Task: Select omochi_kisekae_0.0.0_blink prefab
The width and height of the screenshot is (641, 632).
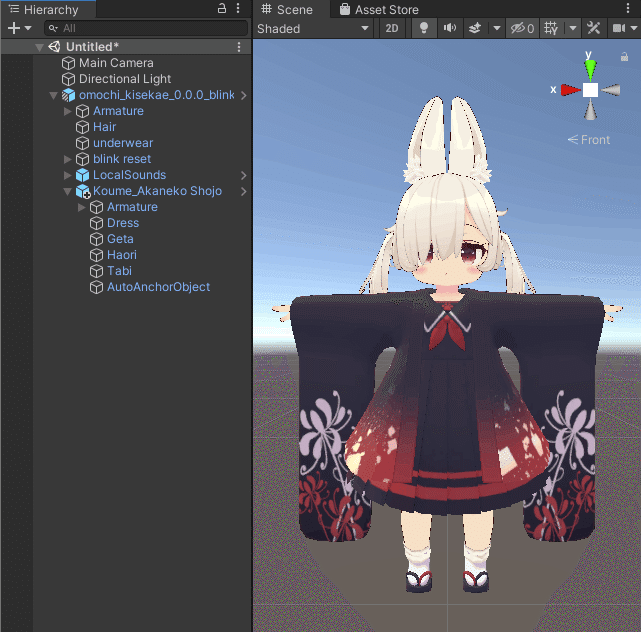Action: tap(157, 95)
